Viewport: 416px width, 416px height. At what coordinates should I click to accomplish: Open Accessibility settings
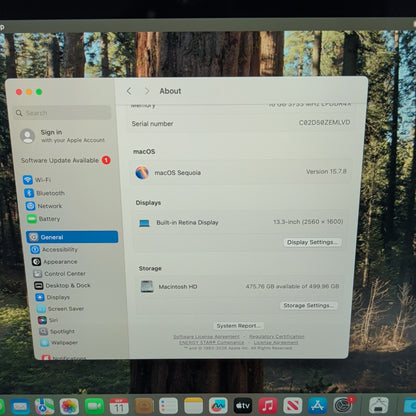click(x=54, y=249)
